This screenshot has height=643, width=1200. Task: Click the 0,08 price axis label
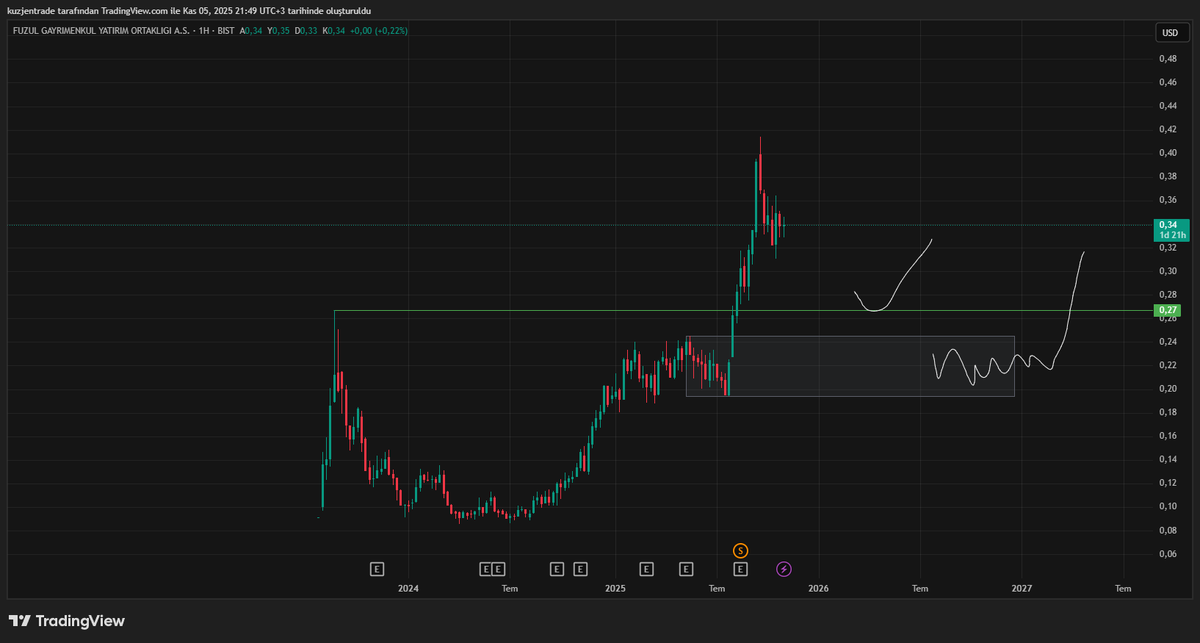click(x=1167, y=530)
